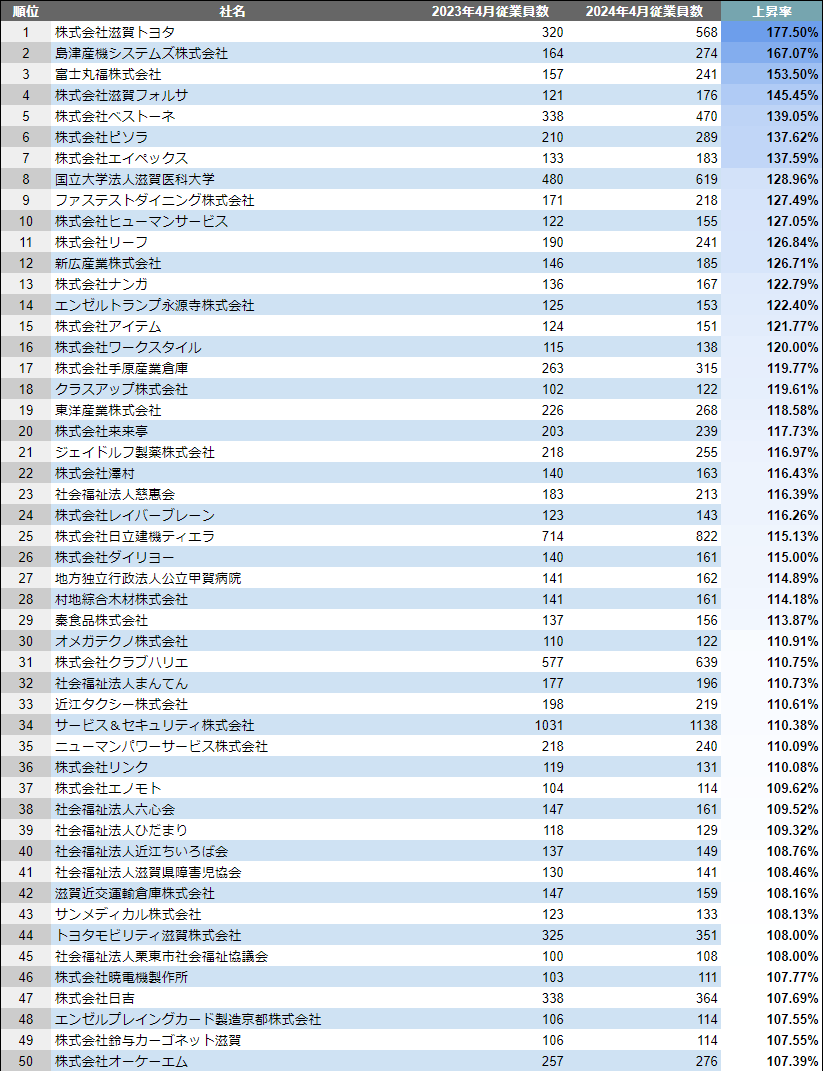
Task: Select 株式会社クラブハリエ cell
Action: click(x=233, y=663)
